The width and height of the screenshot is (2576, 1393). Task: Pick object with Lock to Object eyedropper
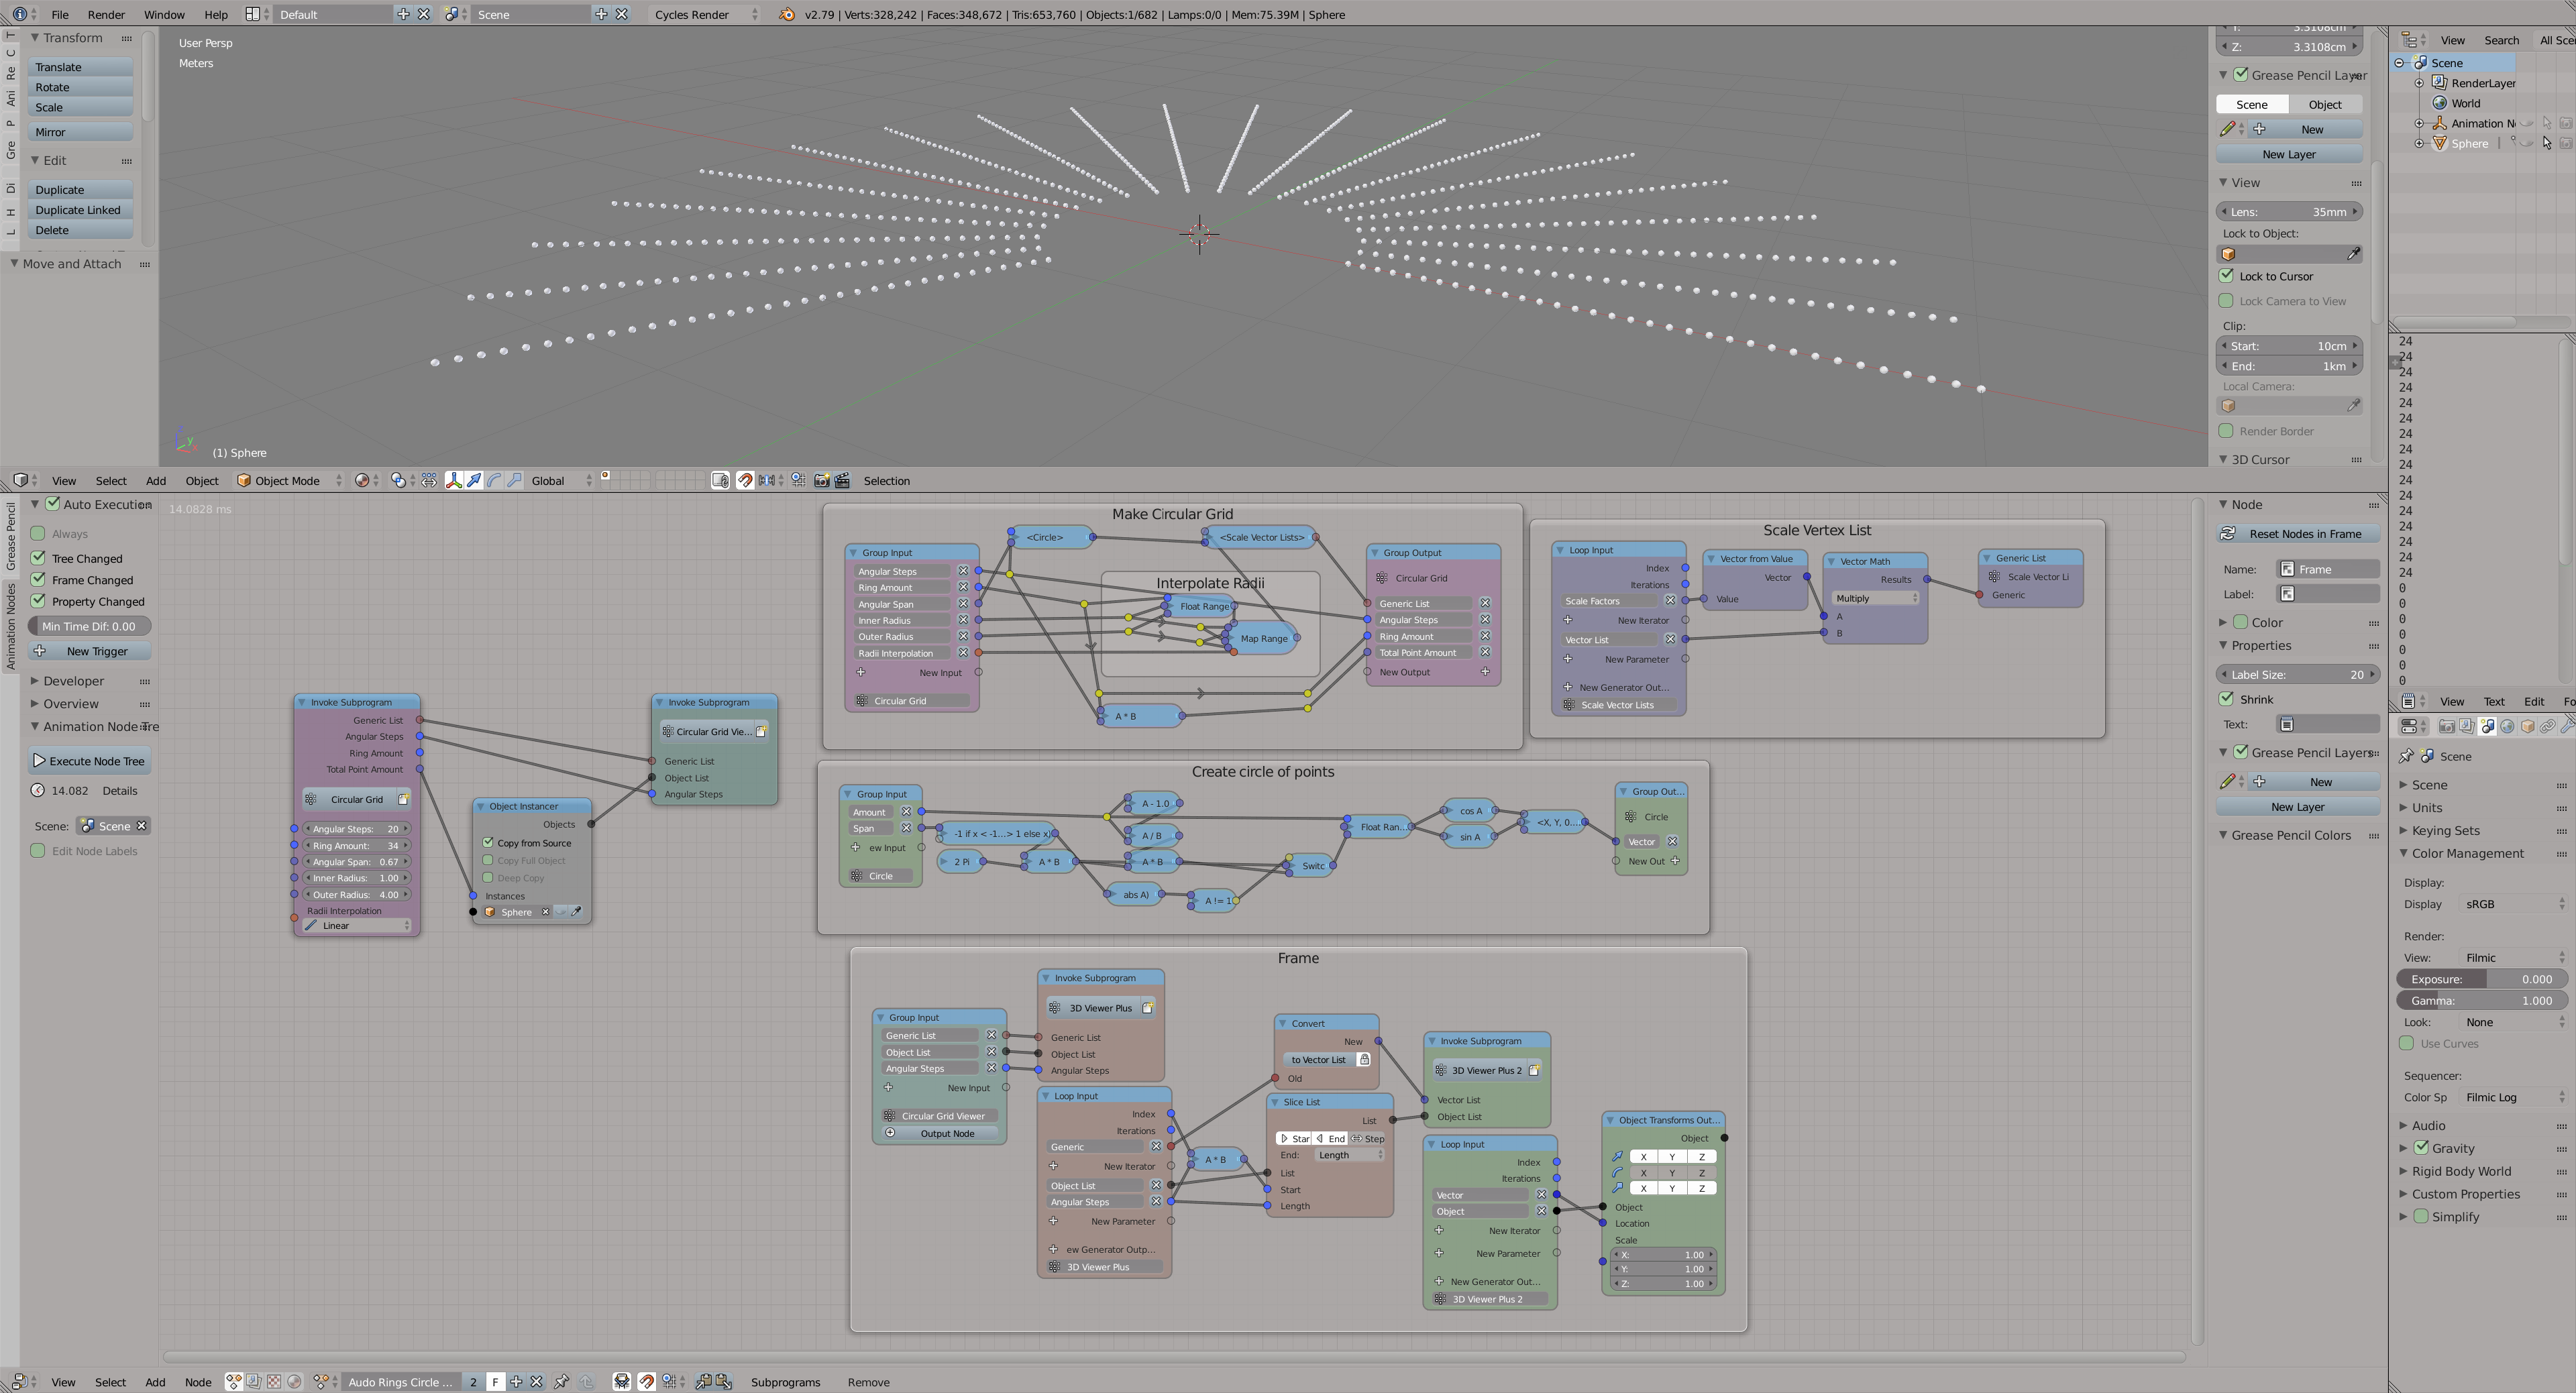[2355, 254]
